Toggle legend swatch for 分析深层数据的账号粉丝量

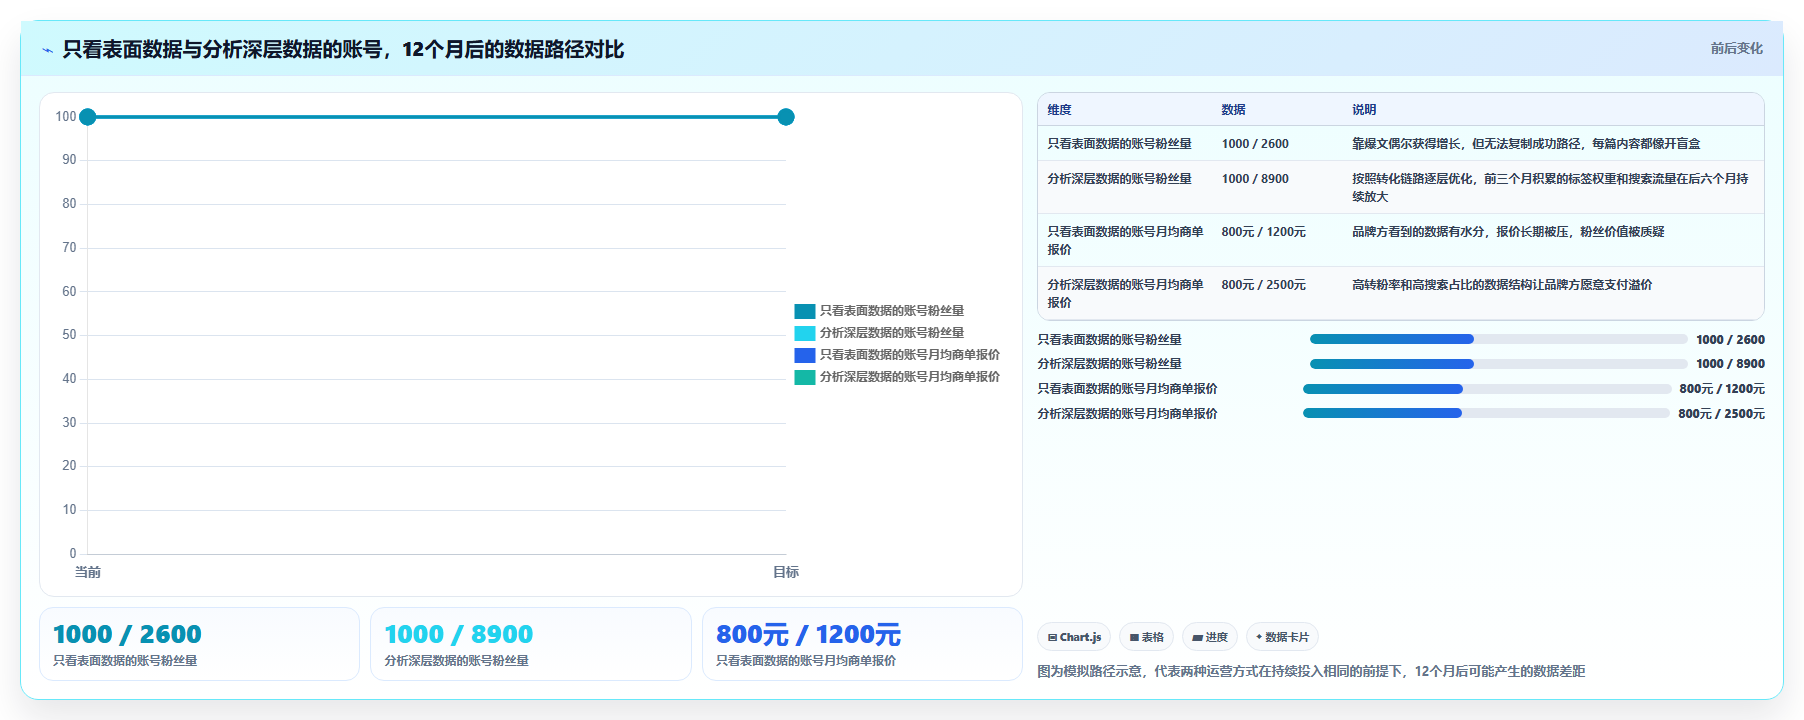click(805, 333)
